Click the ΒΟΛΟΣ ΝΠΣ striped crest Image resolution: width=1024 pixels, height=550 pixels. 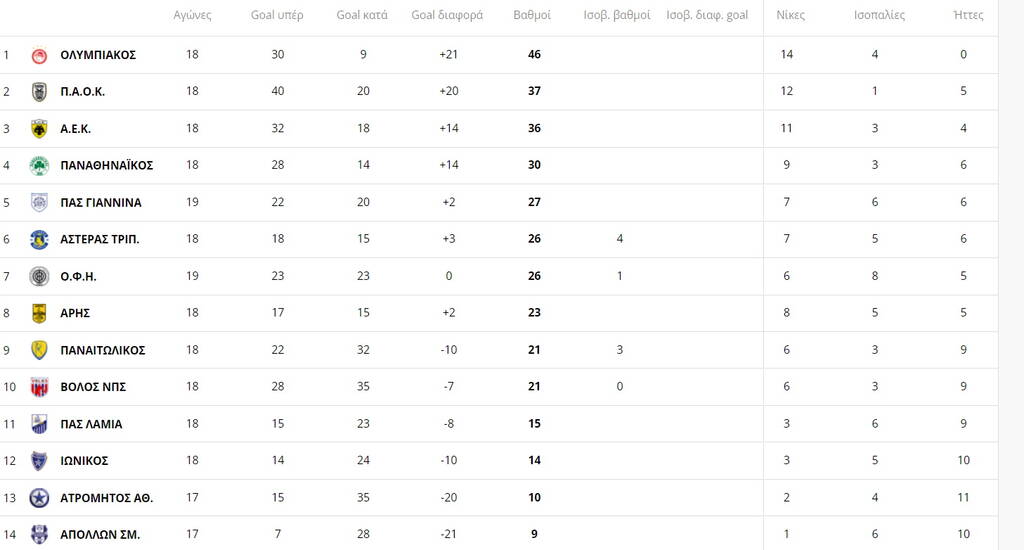pyautogui.click(x=39, y=387)
